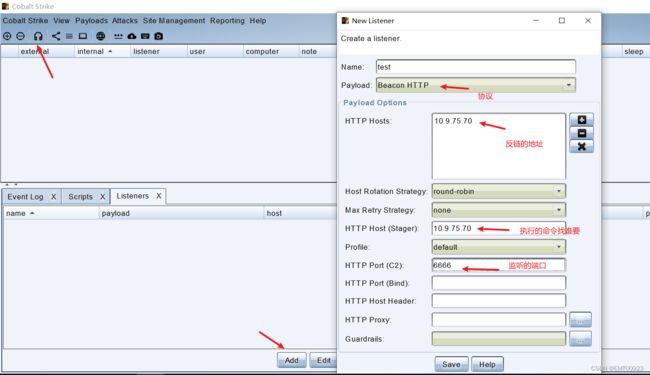
Task: Minimize the New Listener dialog
Action: [x=536, y=20]
